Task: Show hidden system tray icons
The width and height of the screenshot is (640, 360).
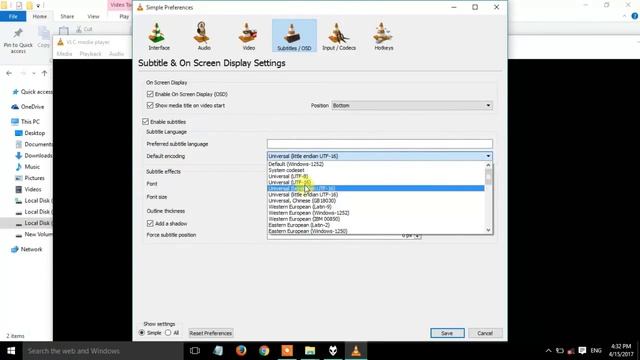Action: coord(548,351)
